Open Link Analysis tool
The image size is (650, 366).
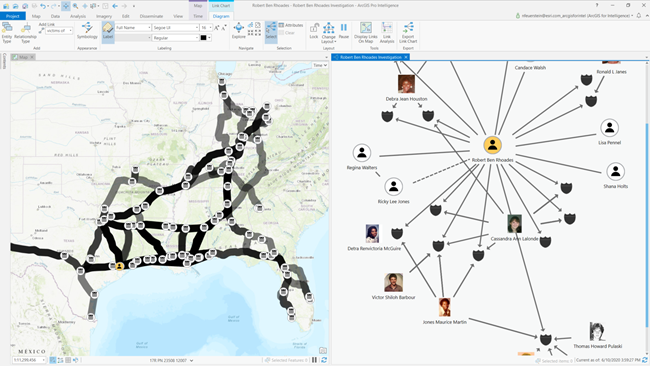[x=387, y=33]
